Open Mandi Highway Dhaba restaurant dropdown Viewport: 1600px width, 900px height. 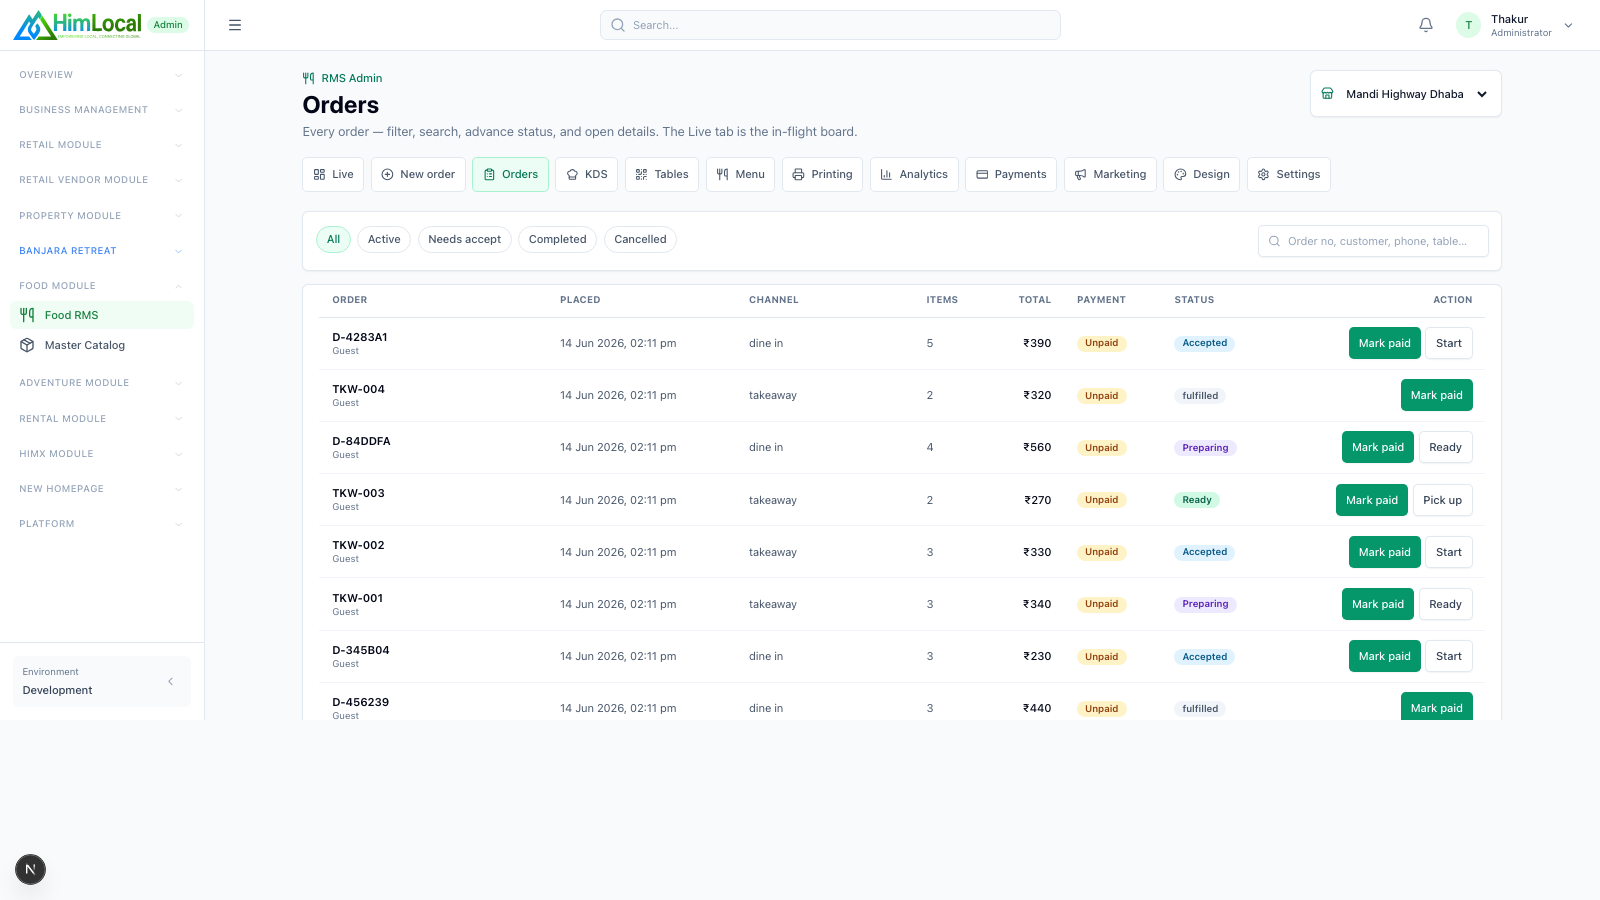[1406, 94]
